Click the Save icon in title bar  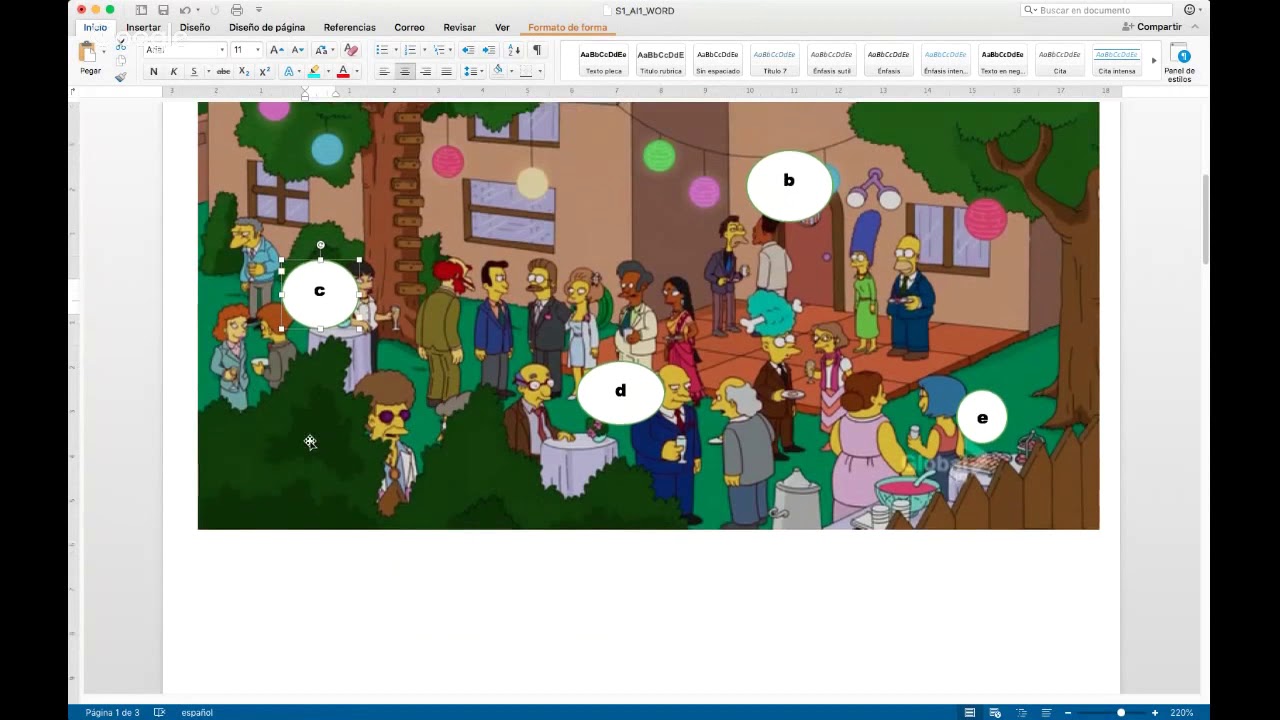[163, 10]
